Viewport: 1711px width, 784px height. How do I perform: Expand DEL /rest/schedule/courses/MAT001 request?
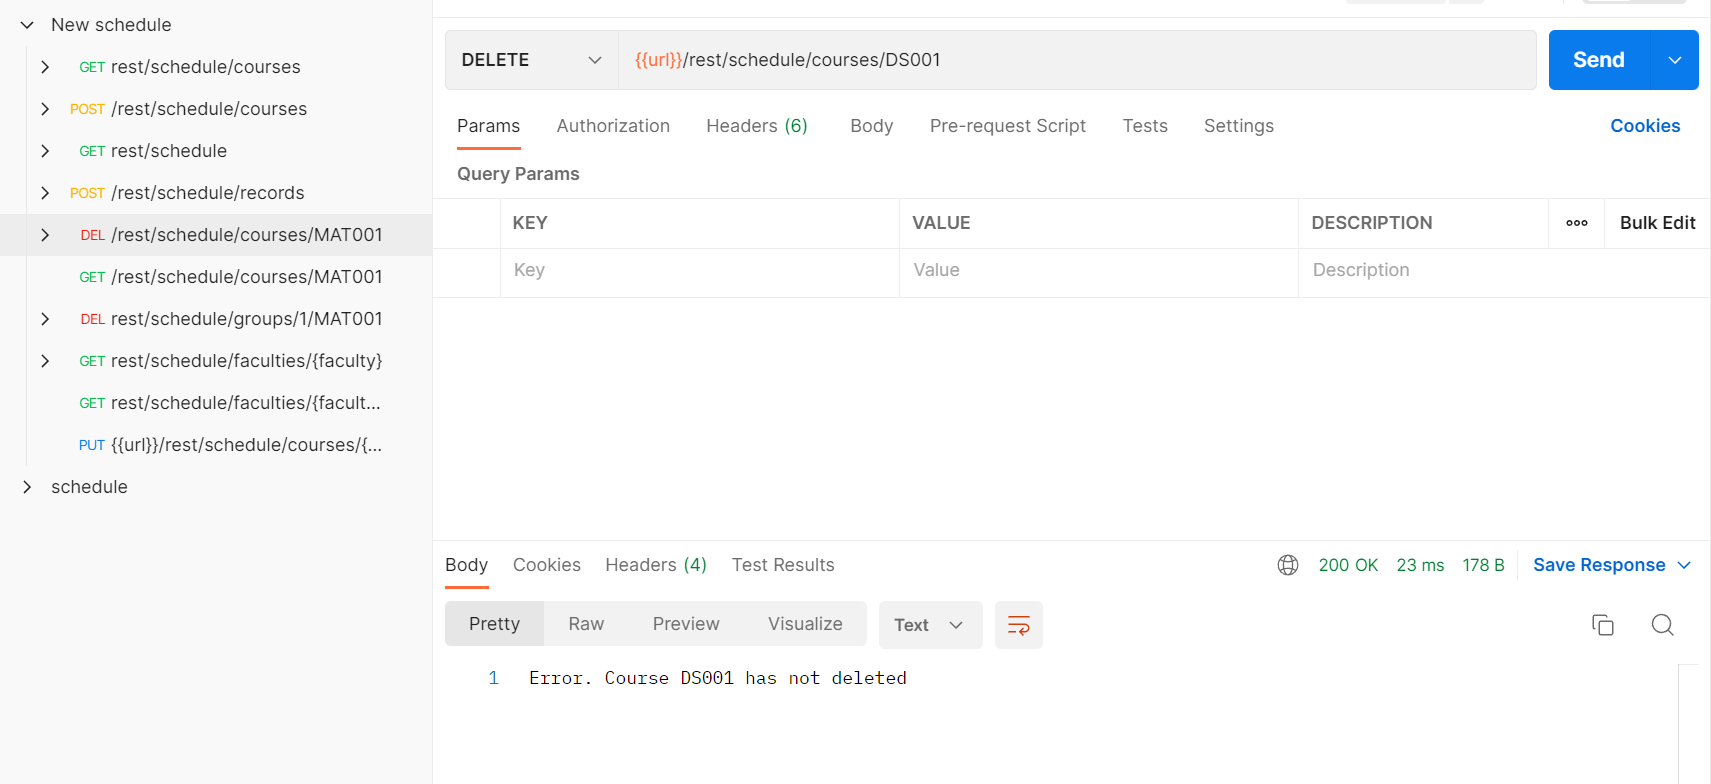(x=45, y=235)
